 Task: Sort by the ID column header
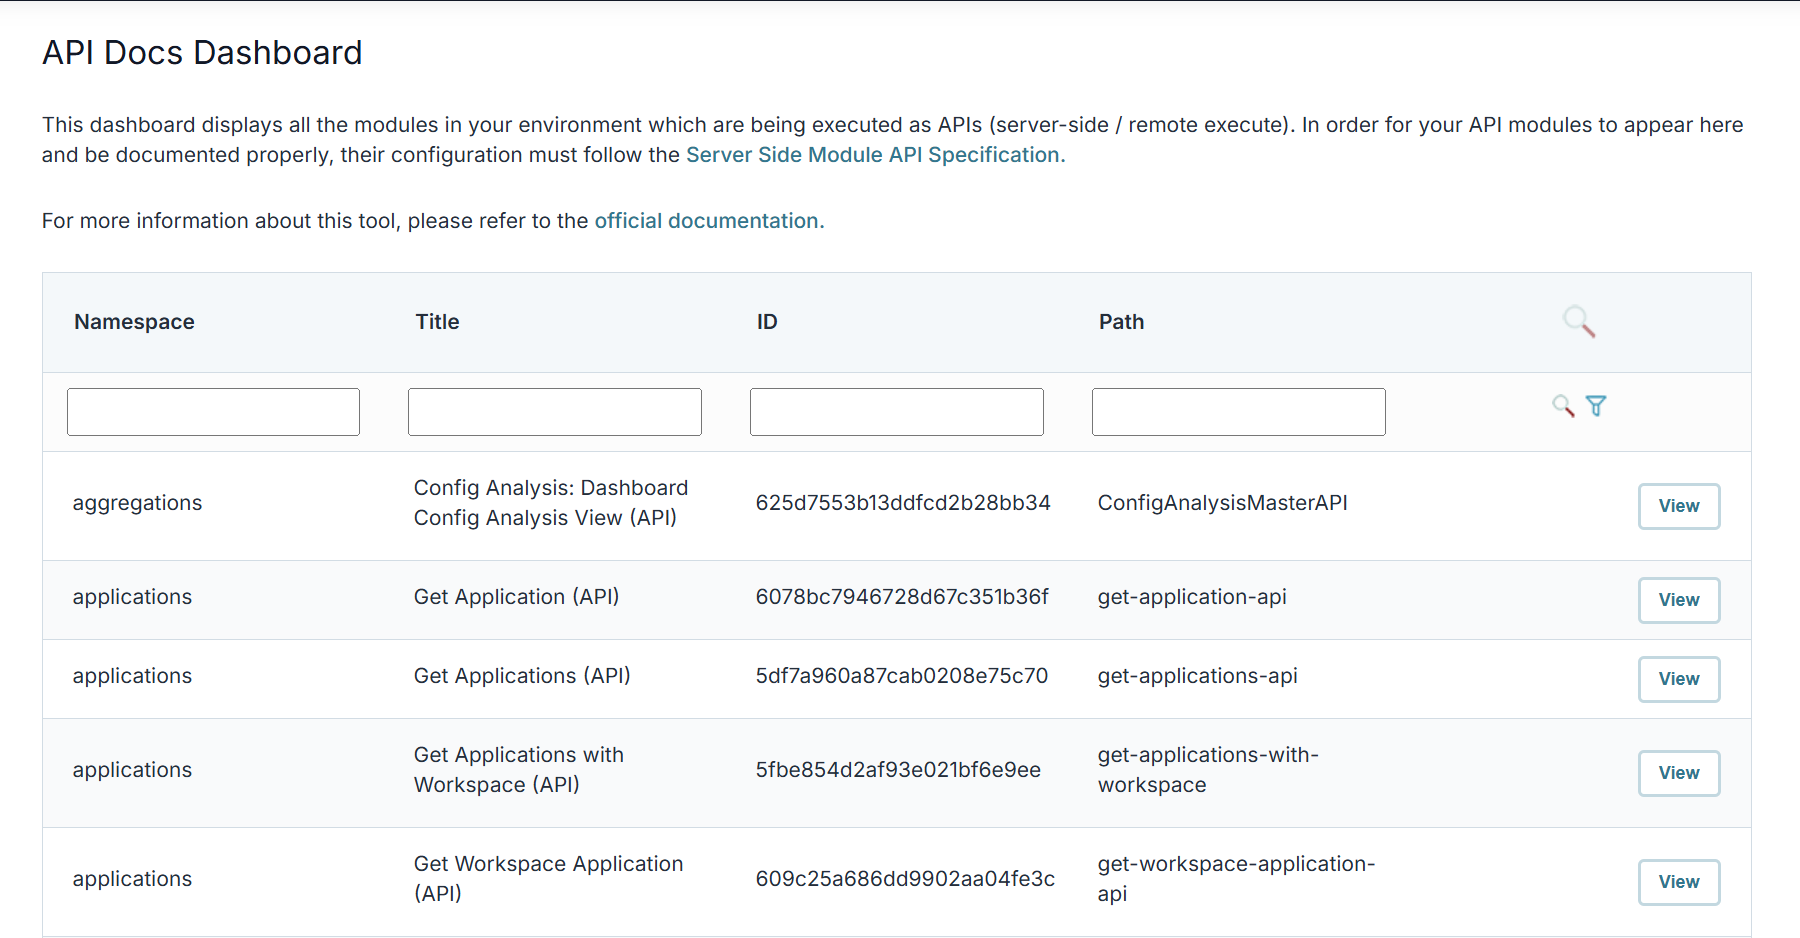click(x=767, y=322)
